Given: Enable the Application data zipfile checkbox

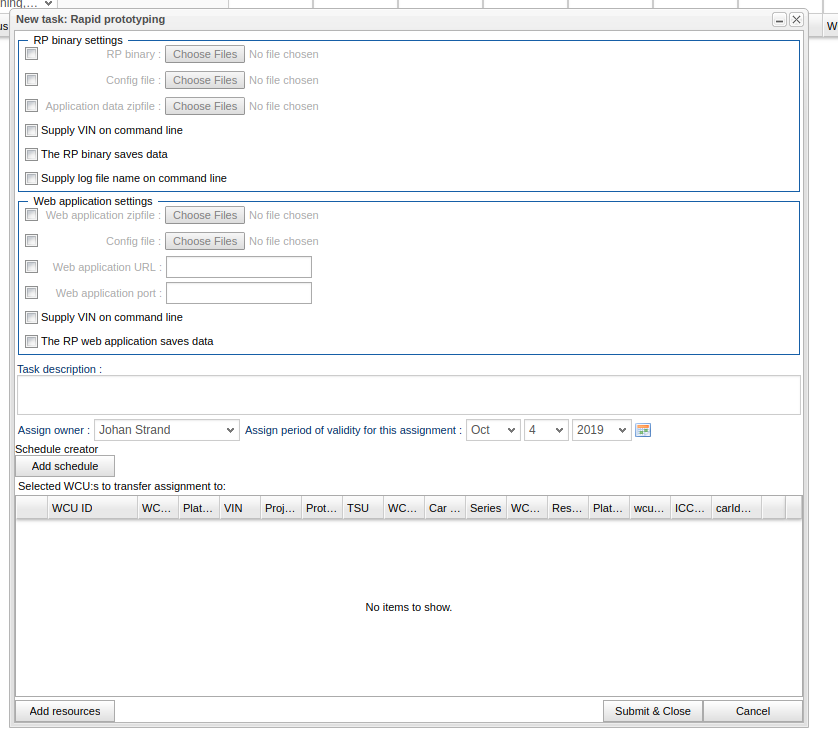Looking at the screenshot, I should [x=32, y=106].
